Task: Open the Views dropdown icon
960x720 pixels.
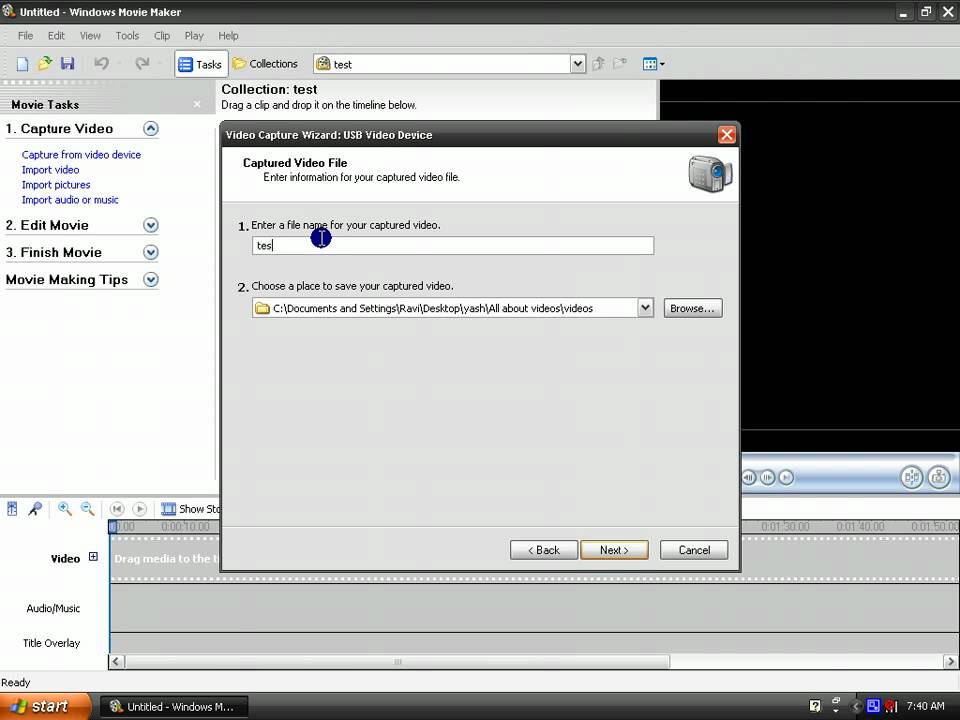Action: pos(653,64)
